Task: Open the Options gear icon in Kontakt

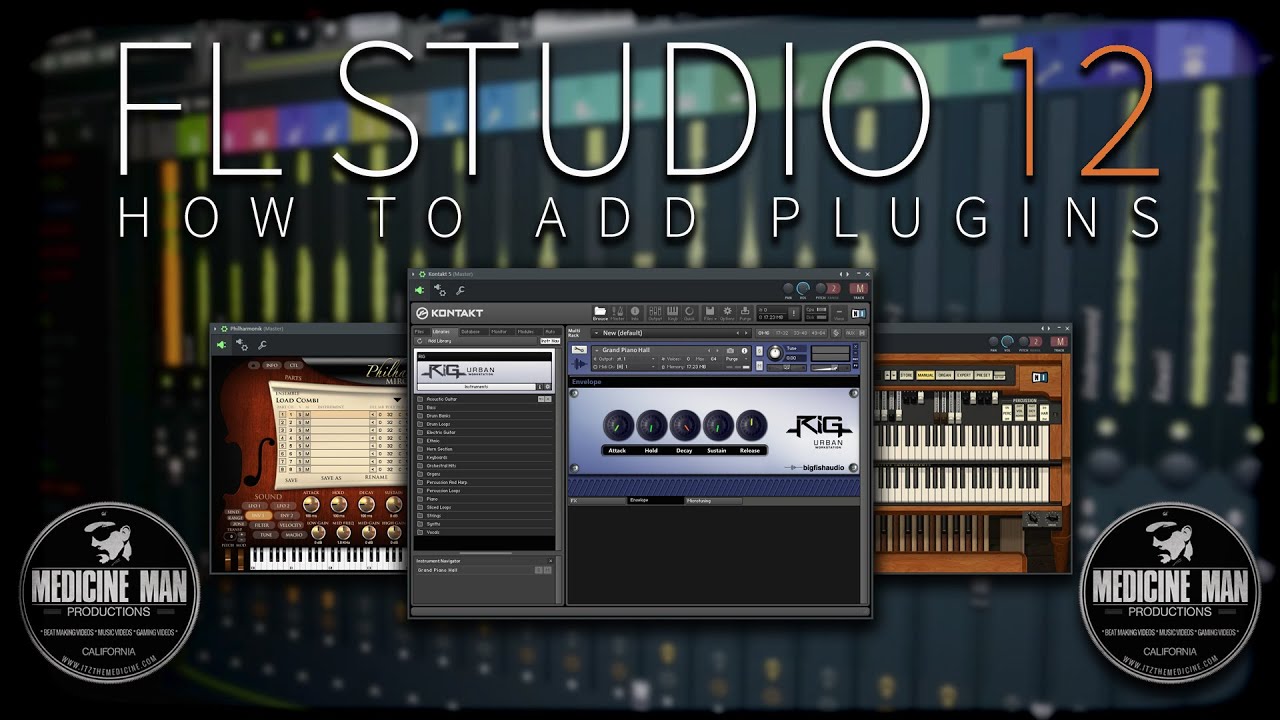Action: pos(727,311)
